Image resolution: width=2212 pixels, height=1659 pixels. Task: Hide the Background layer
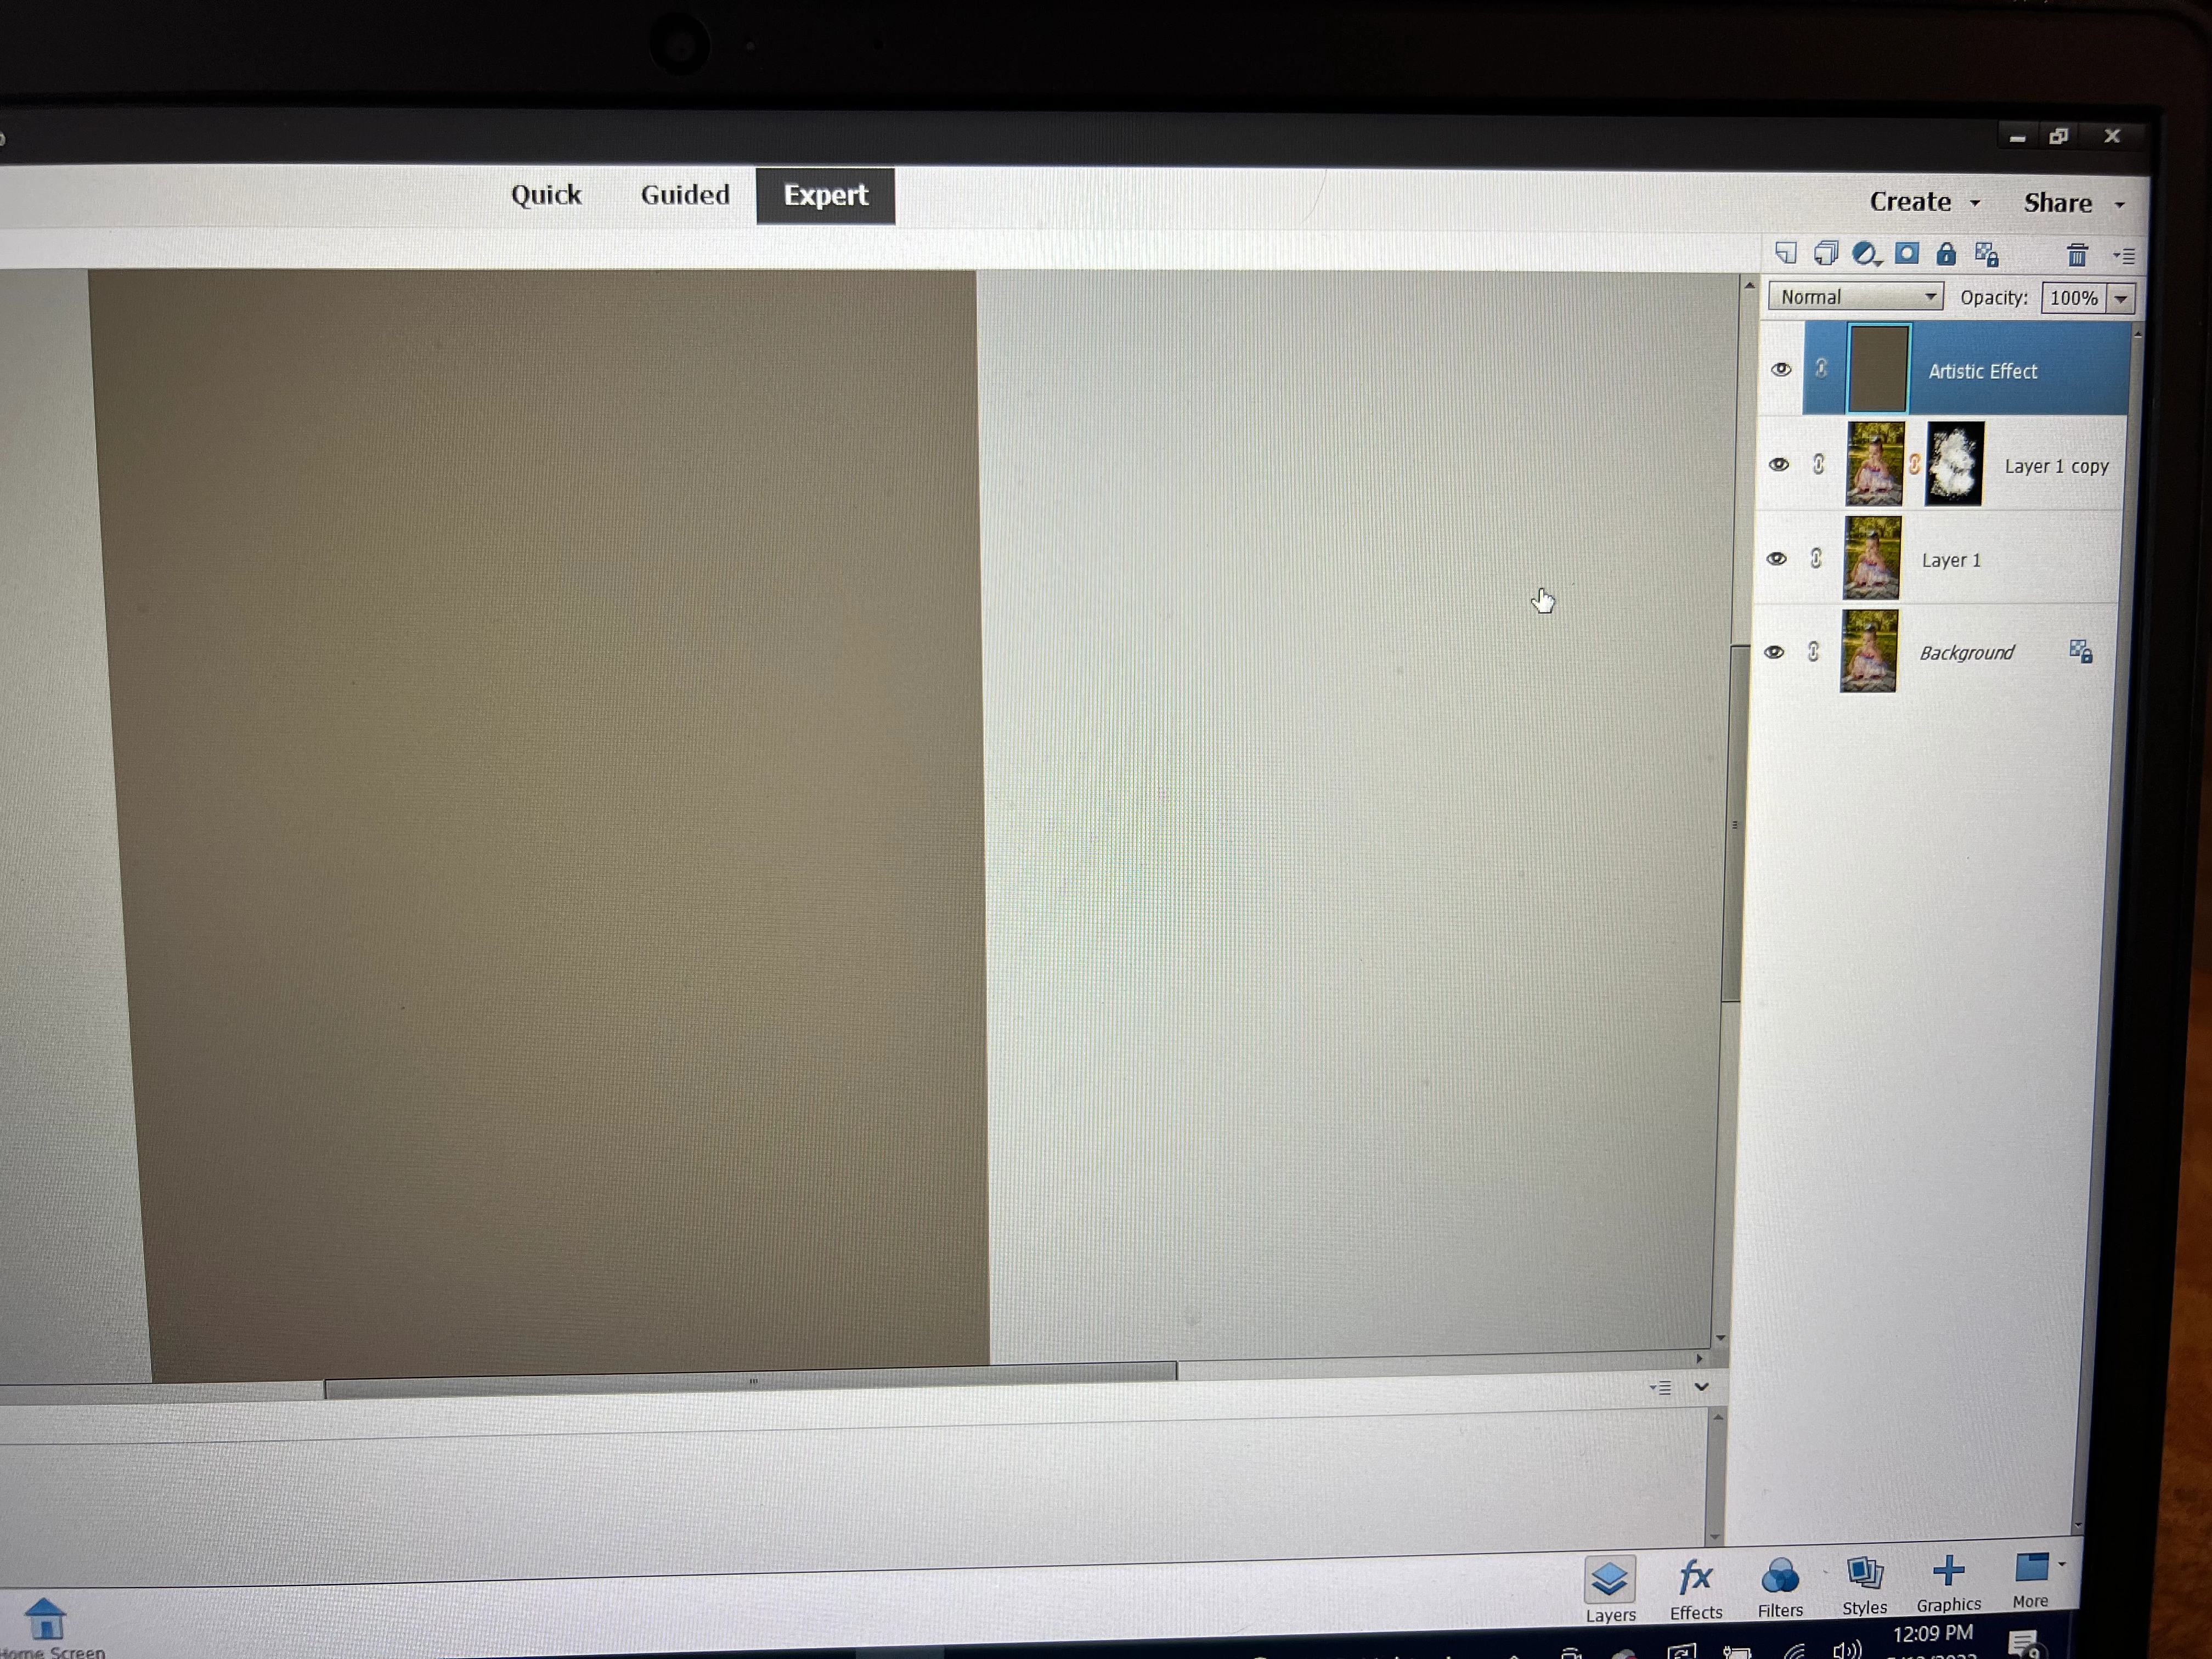pyautogui.click(x=1774, y=653)
